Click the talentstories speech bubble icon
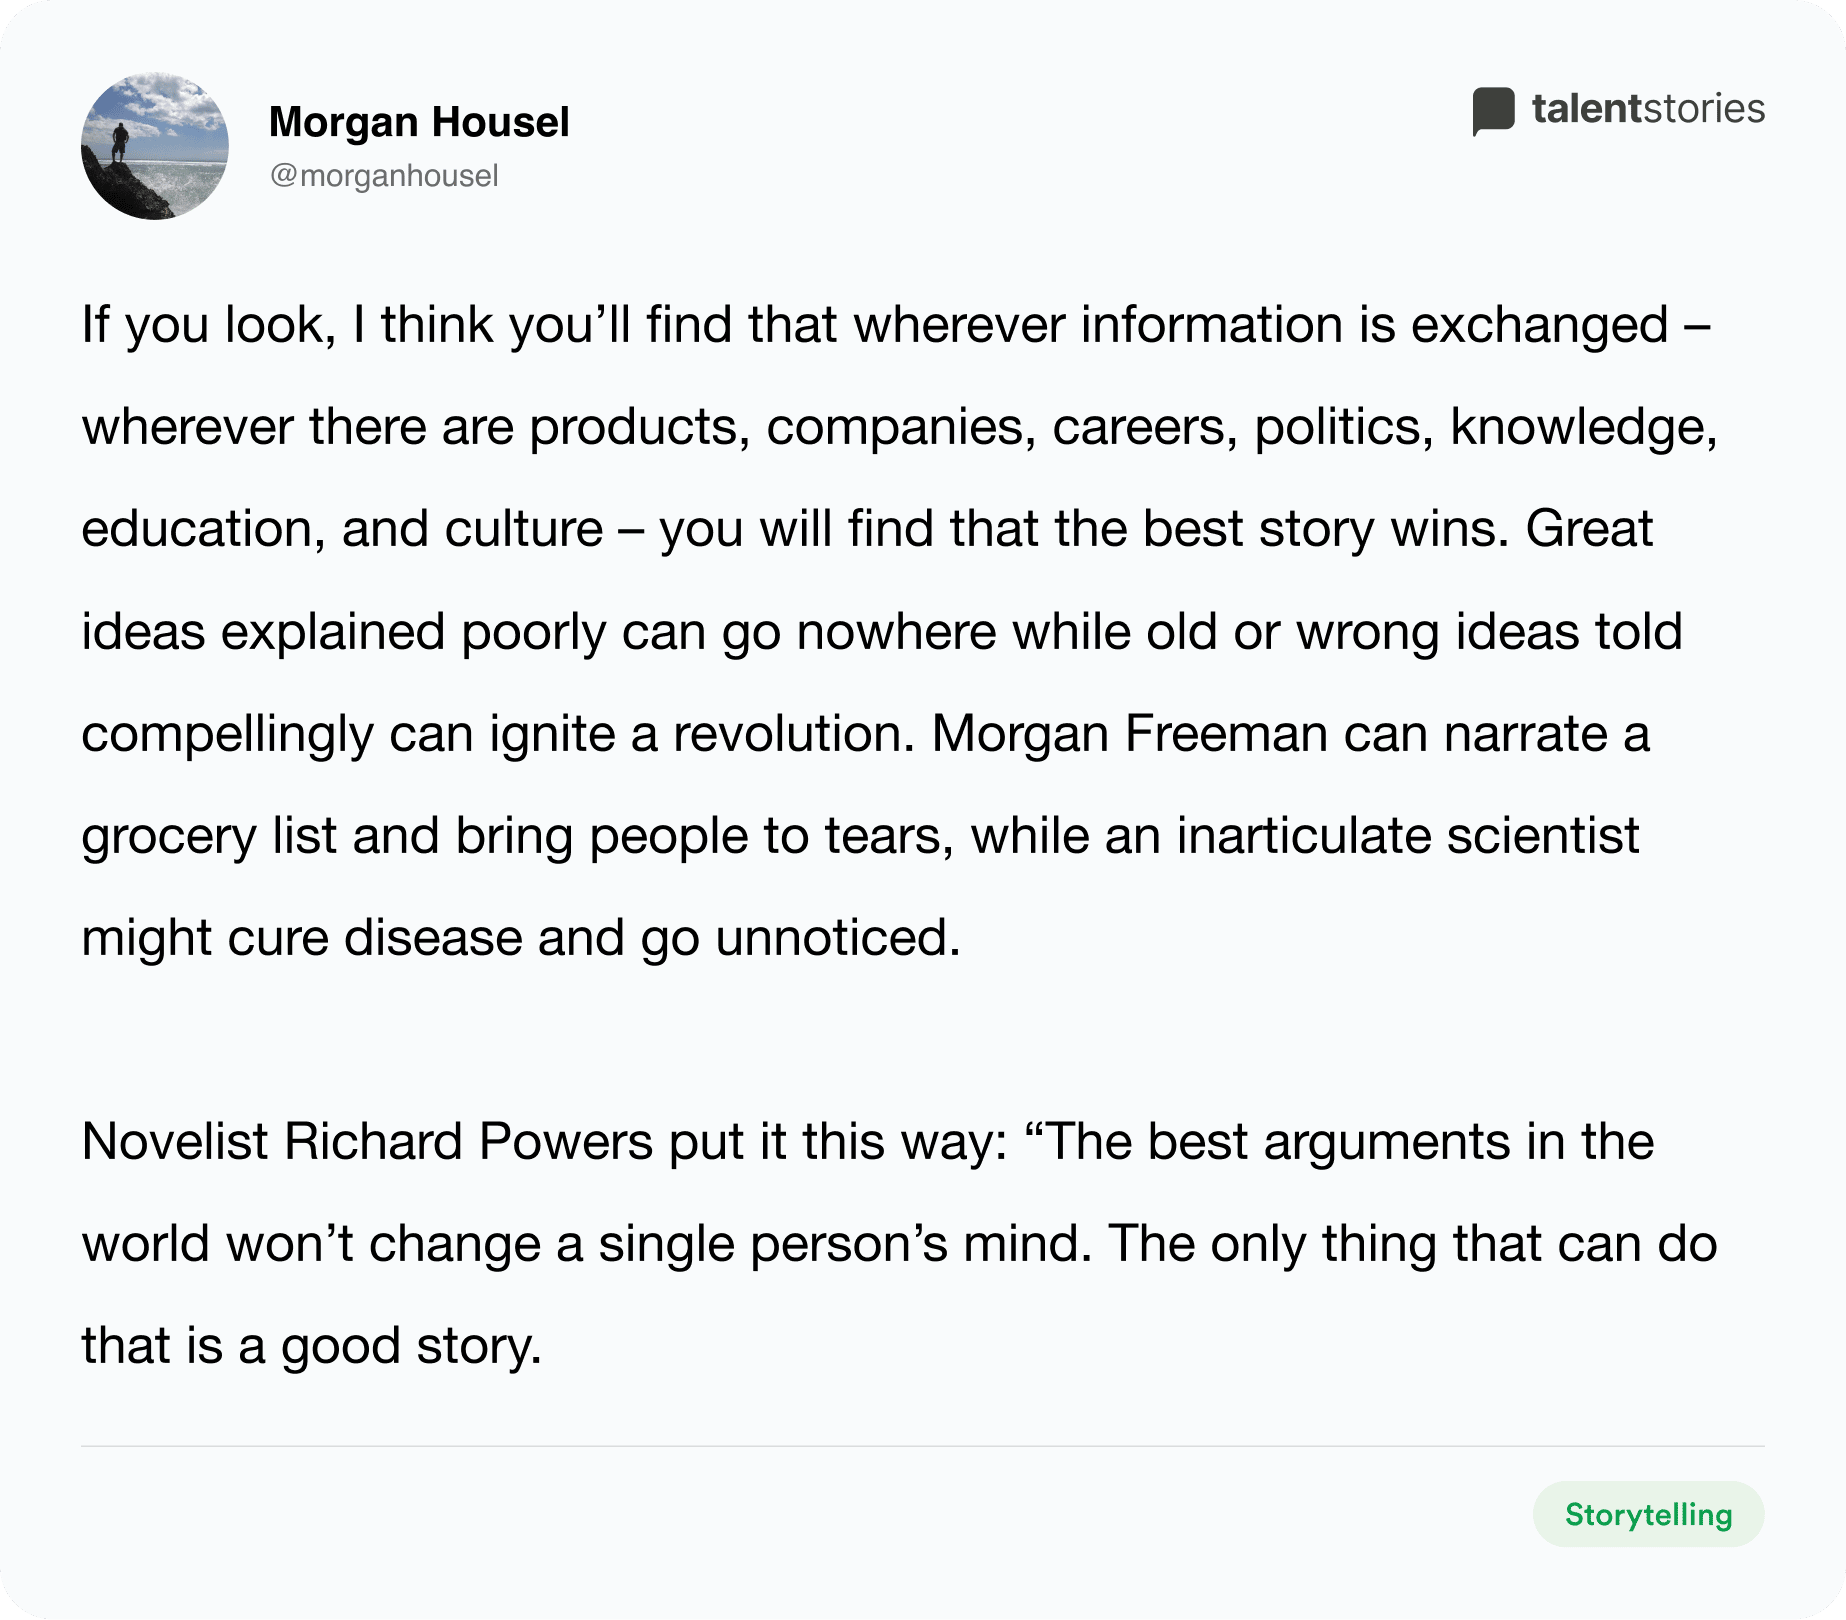 [x=1493, y=111]
